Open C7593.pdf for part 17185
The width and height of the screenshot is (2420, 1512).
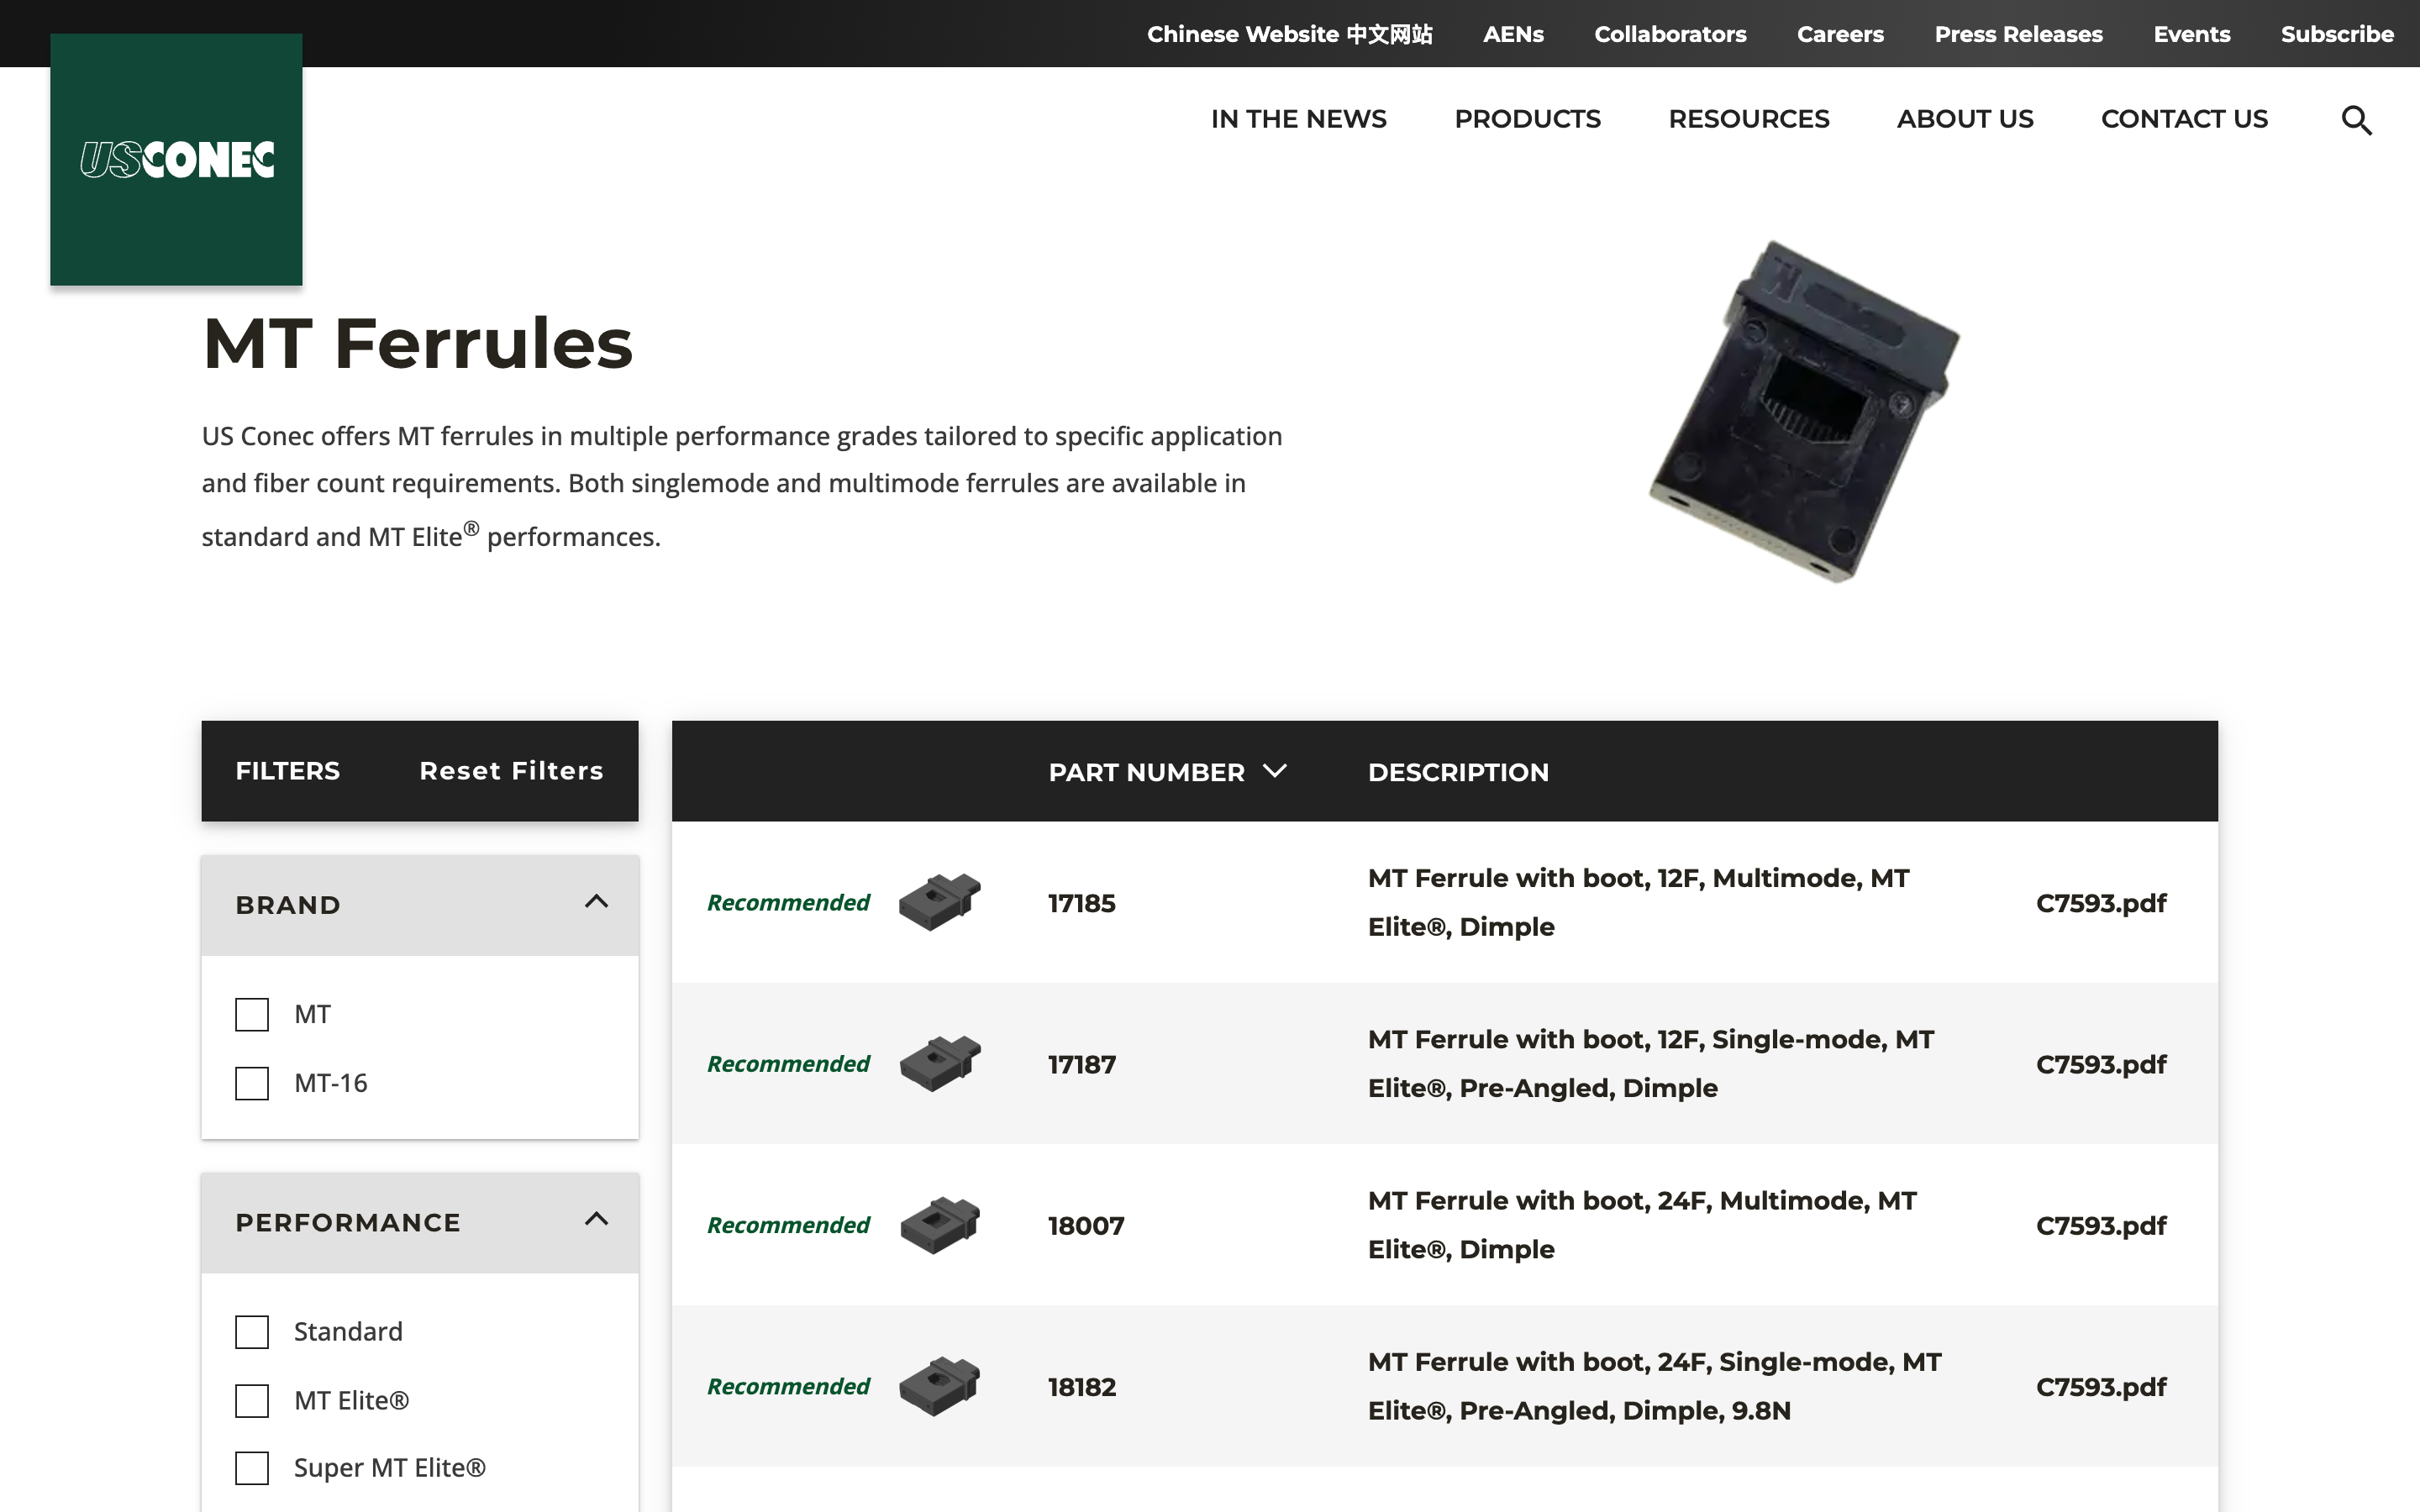(x=2101, y=903)
